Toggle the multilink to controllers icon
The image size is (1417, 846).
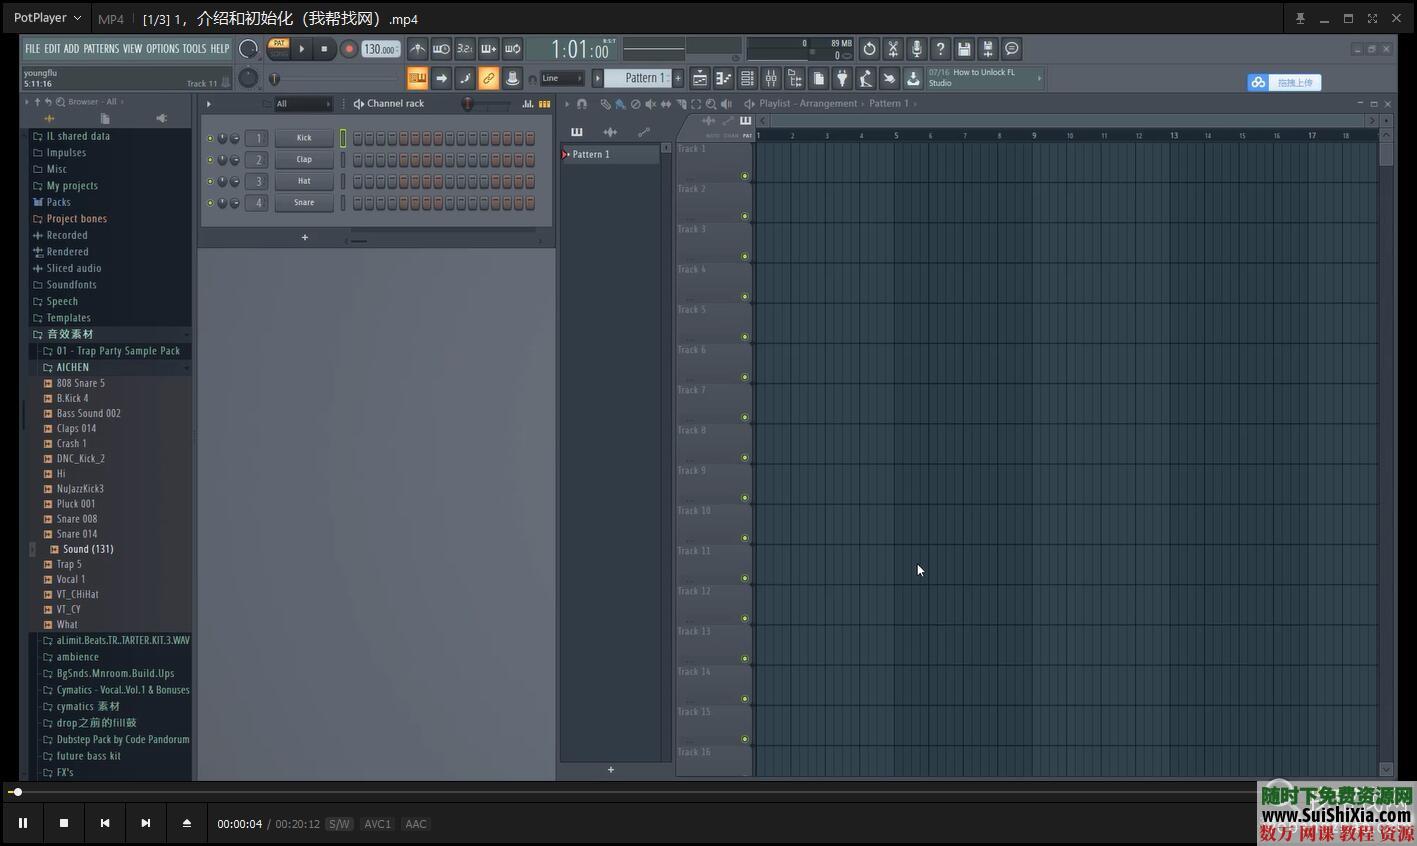click(x=512, y=78)
